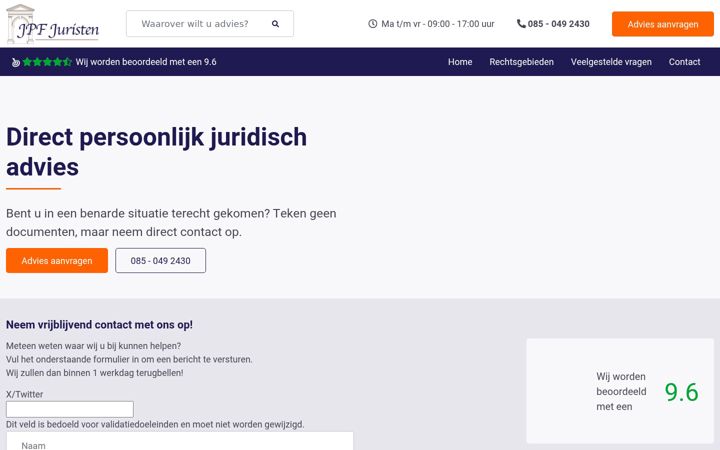Screen dimensions: 720x450
Task: Click the Naam input field
Action: tap(180, 442)
